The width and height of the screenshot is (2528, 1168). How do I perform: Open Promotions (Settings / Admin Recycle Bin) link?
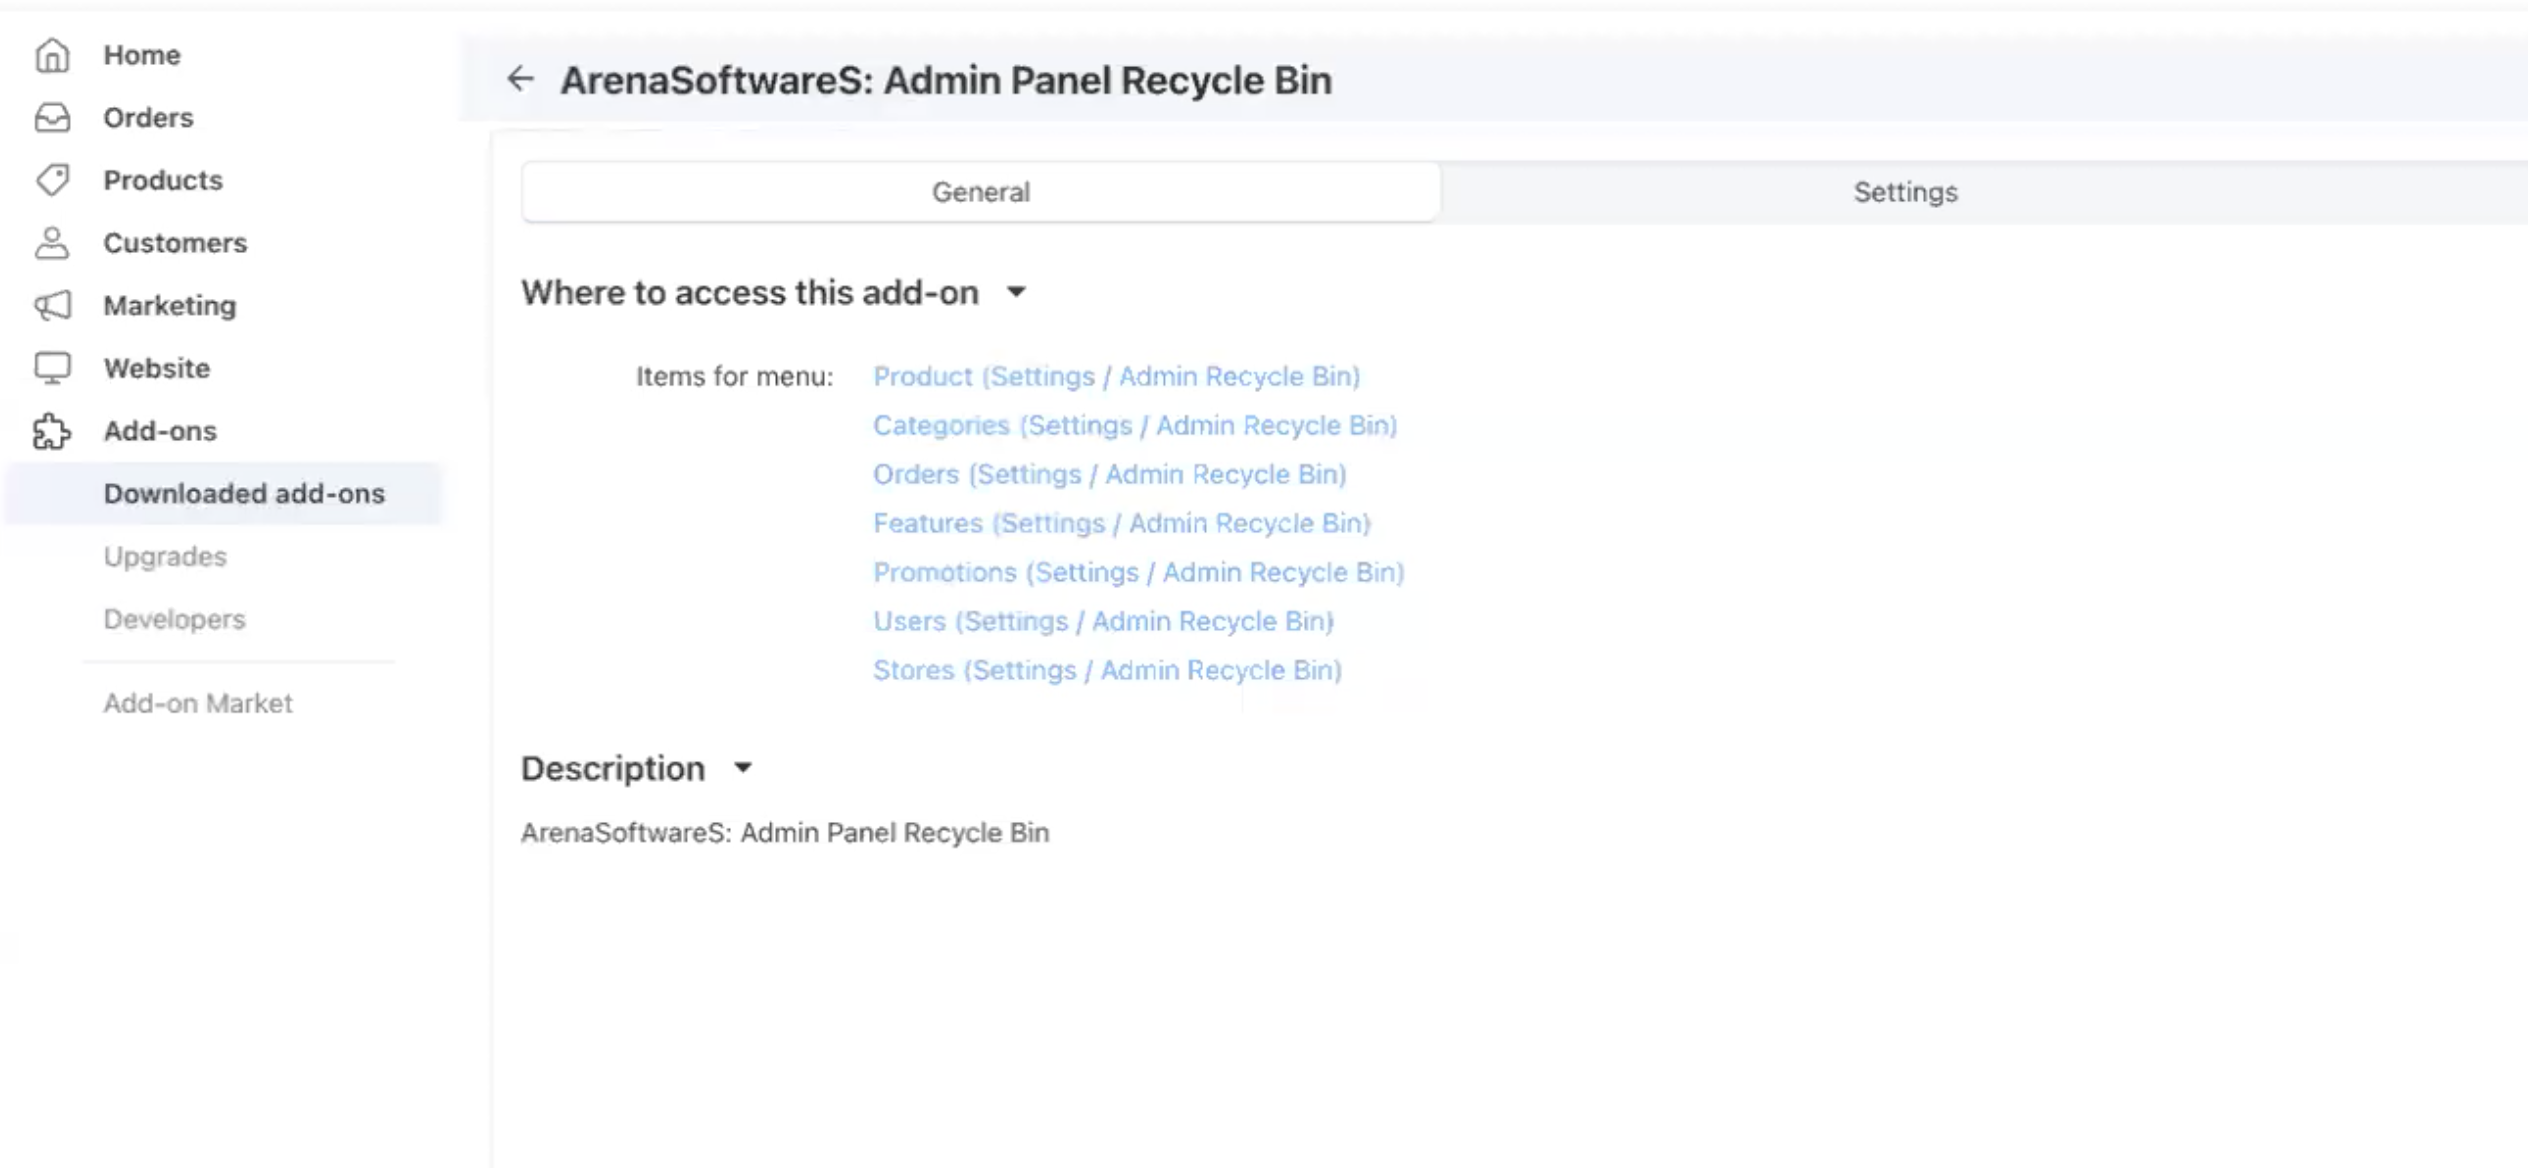[1138, 572]
